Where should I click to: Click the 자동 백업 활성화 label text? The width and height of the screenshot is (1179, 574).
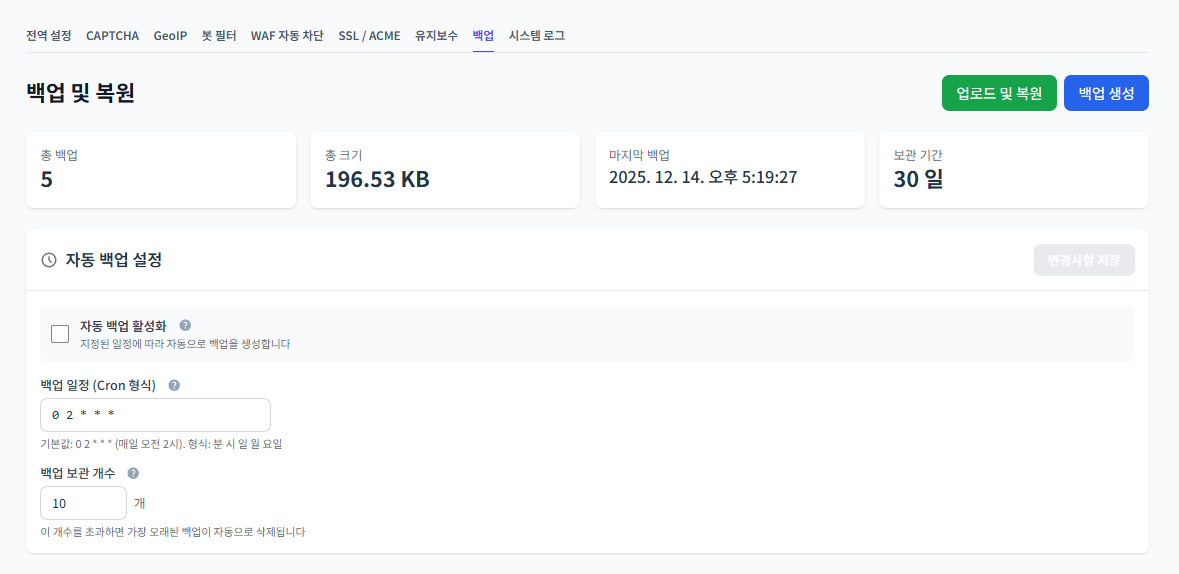tap(123, 326)
